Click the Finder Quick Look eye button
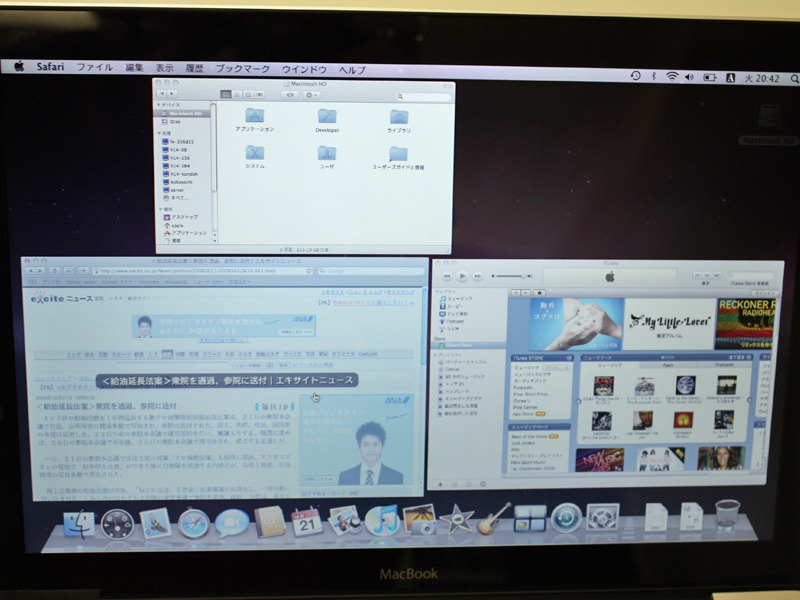Image resolution: width=800 pixels, height=600 pixels. [x=290, y=95]
